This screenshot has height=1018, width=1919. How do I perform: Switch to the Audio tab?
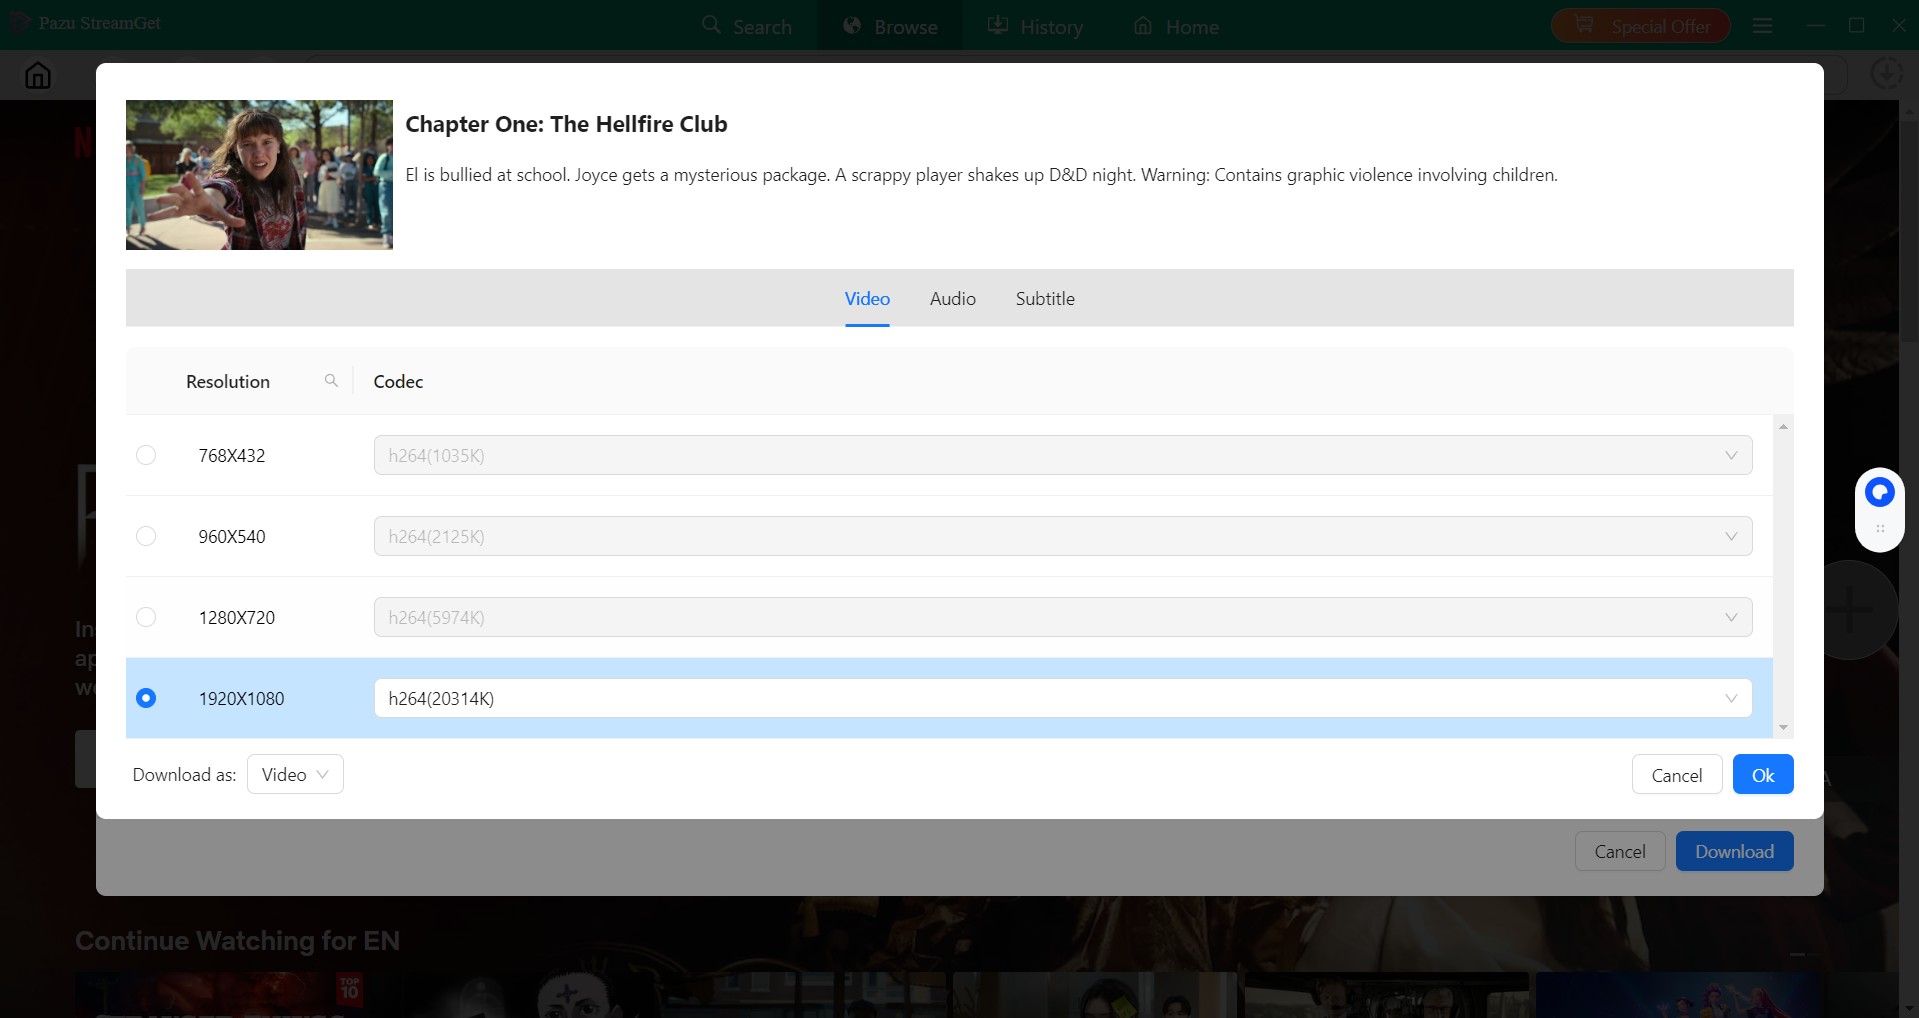(x=951, y=298)
